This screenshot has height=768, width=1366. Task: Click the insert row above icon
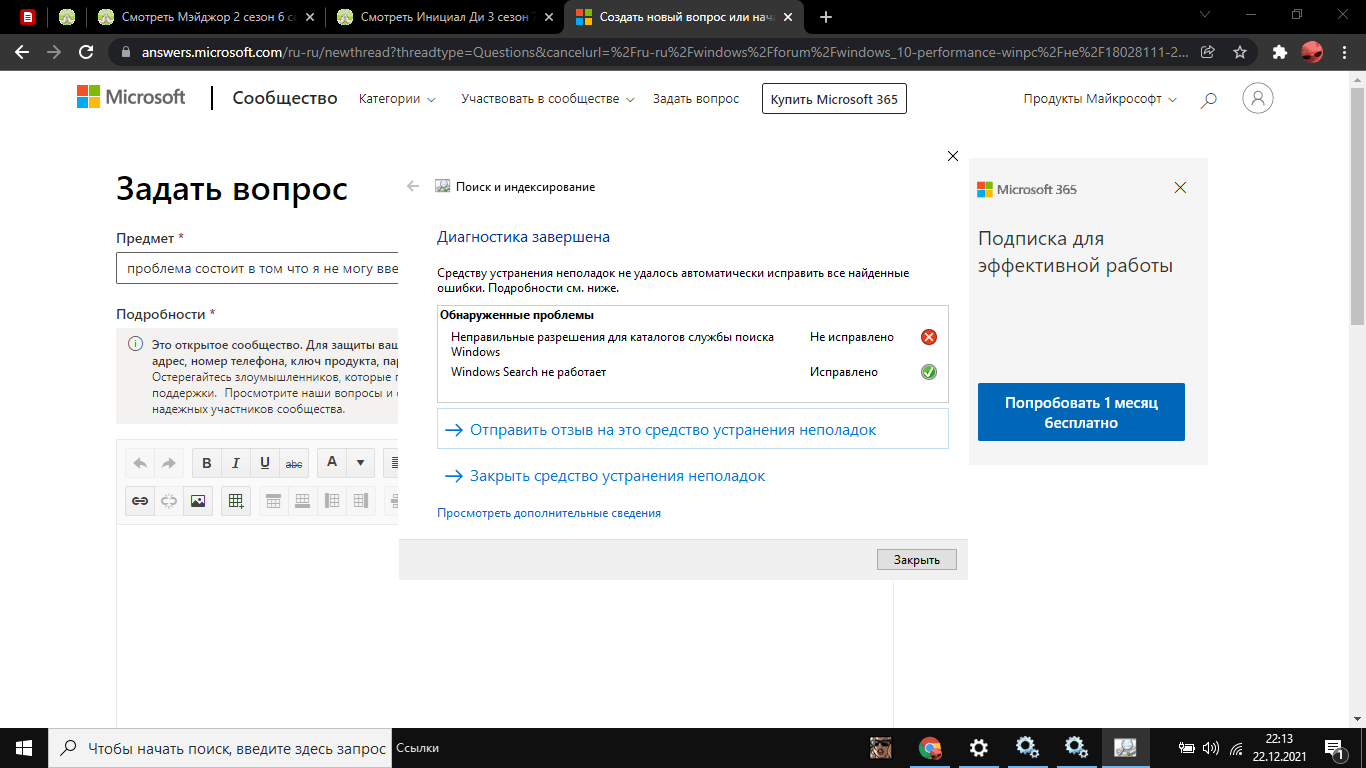(x=273, y=501)
